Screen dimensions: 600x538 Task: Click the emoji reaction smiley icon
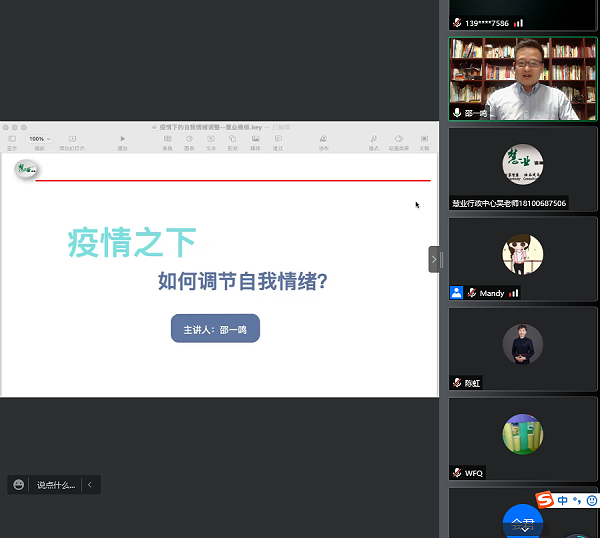(19, 485)
